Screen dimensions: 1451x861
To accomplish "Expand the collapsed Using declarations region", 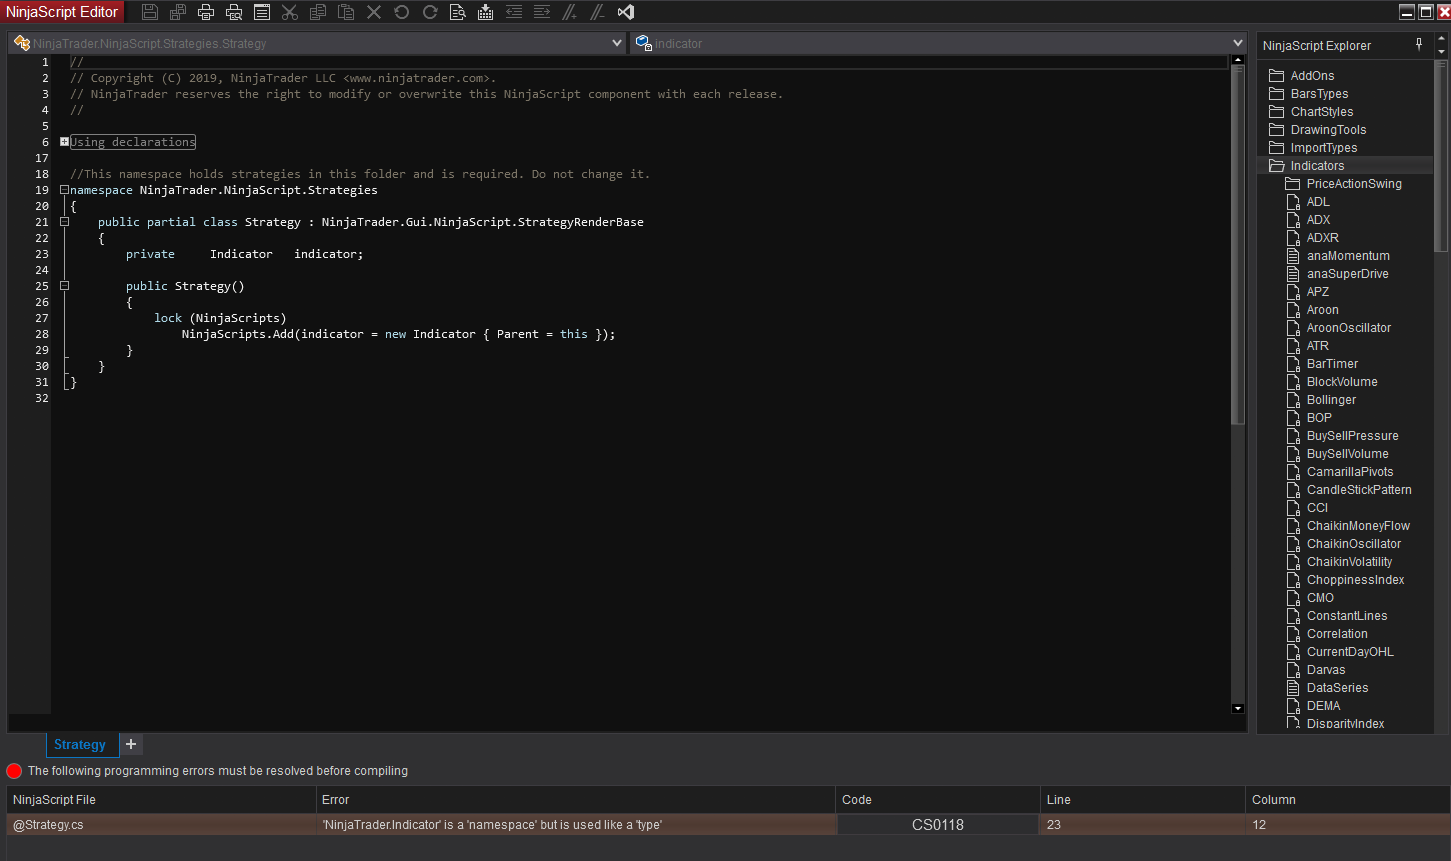I will [x=64, y=142].
